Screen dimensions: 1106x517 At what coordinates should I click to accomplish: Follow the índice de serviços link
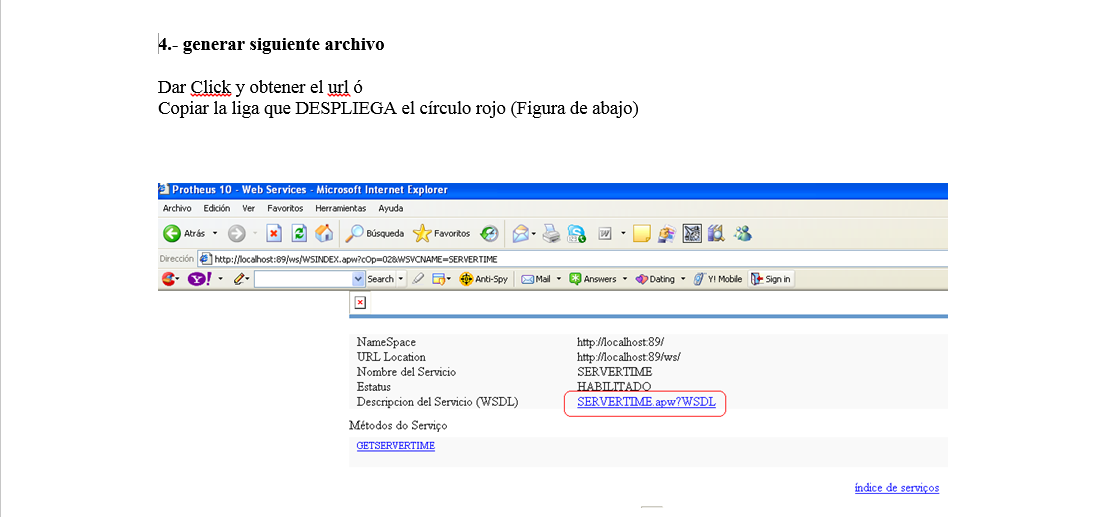(897, 487)
